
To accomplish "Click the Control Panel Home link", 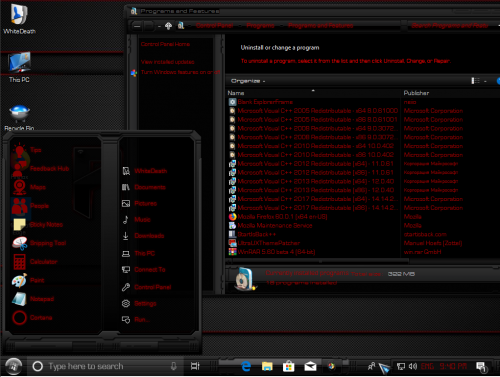I will point(165,44).
